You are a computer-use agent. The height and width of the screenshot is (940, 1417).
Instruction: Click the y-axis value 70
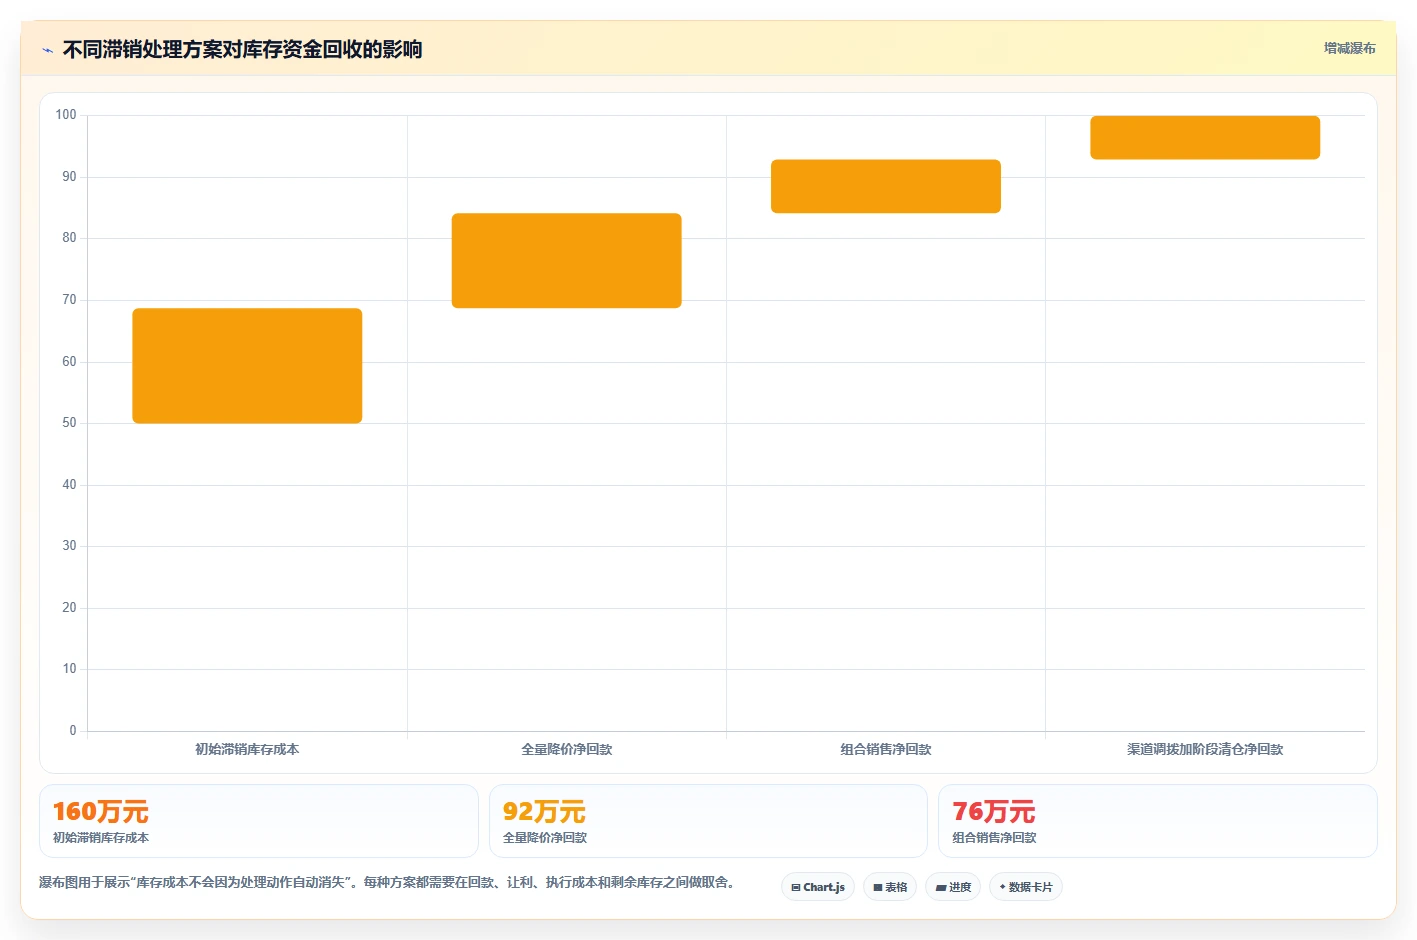point(69,300)
